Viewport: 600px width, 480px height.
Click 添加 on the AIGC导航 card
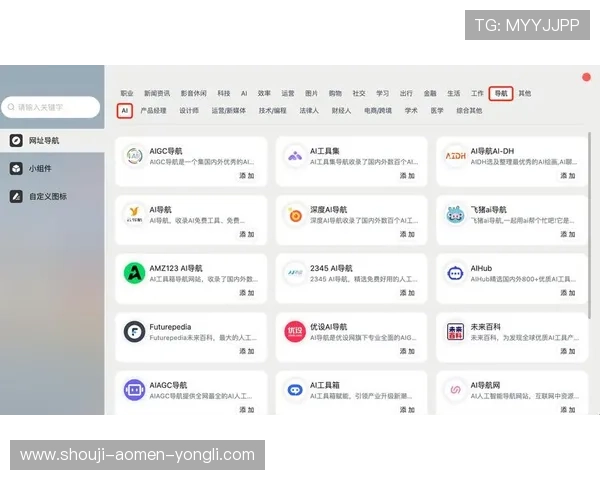click(247, 176)
